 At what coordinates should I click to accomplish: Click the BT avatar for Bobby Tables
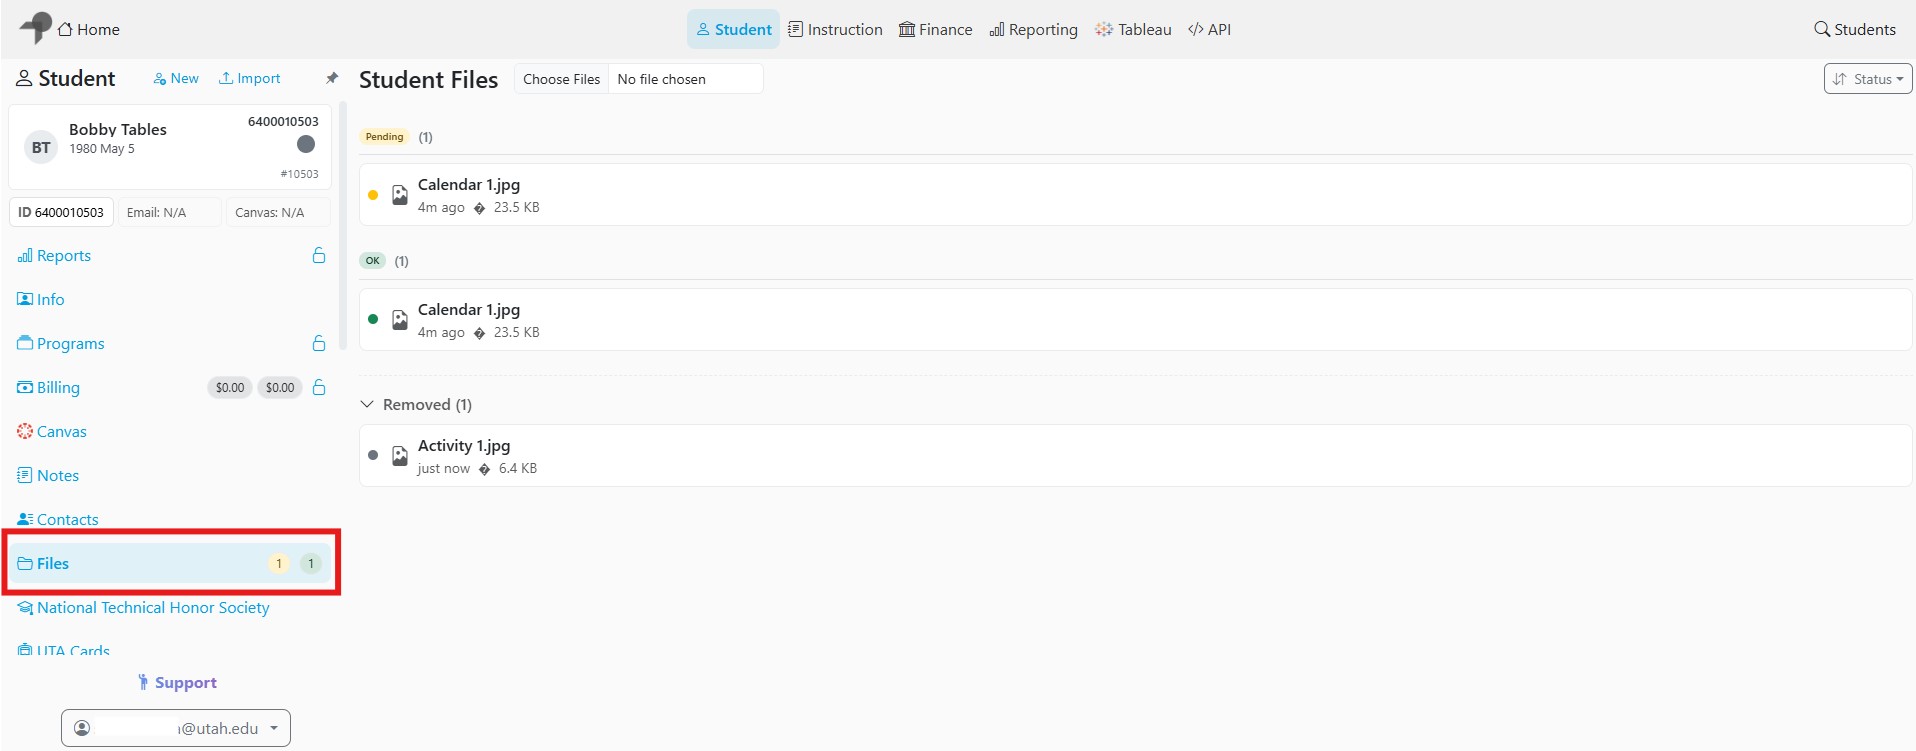41,148
